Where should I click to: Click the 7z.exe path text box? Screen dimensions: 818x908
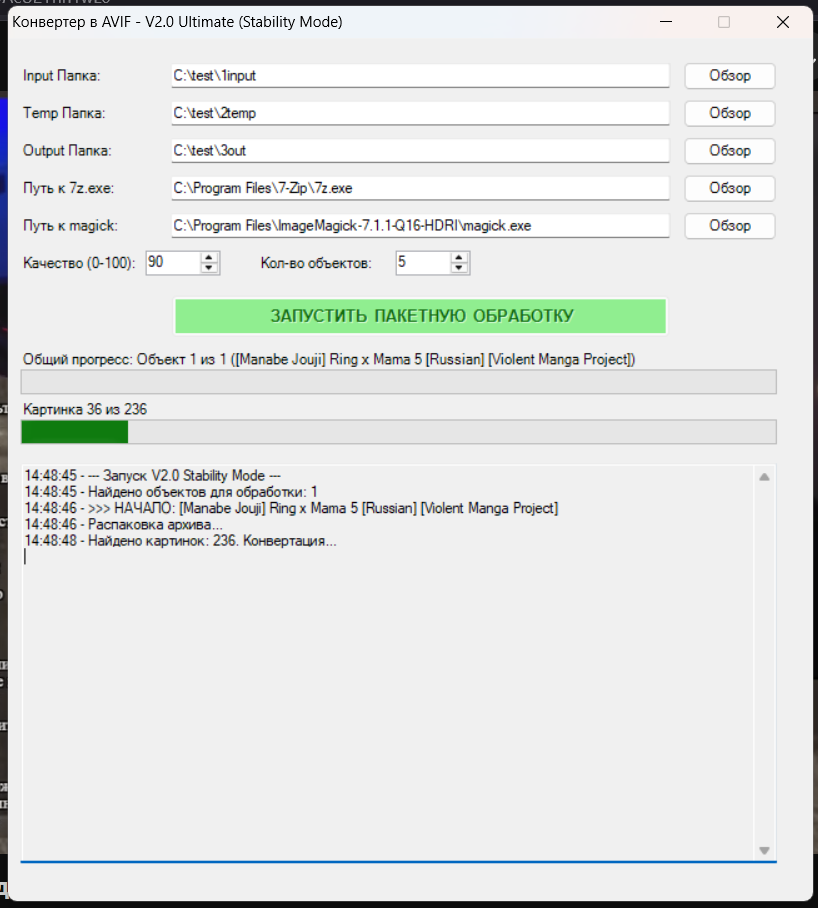click(x=419, y=188)
